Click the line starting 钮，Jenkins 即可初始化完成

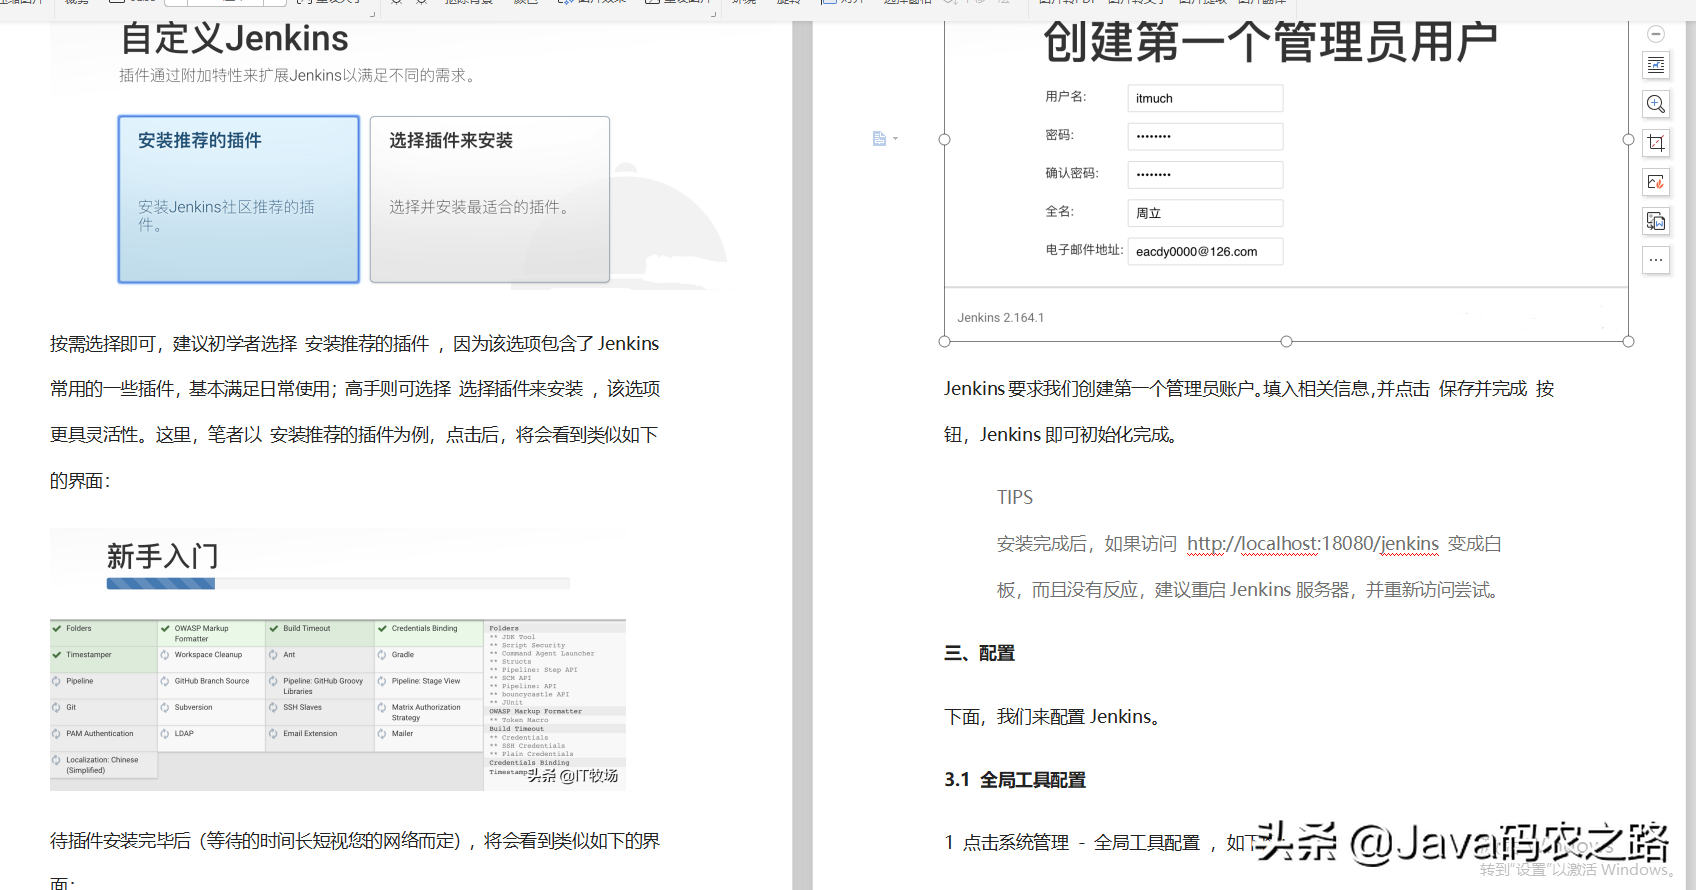(1063, 435)
